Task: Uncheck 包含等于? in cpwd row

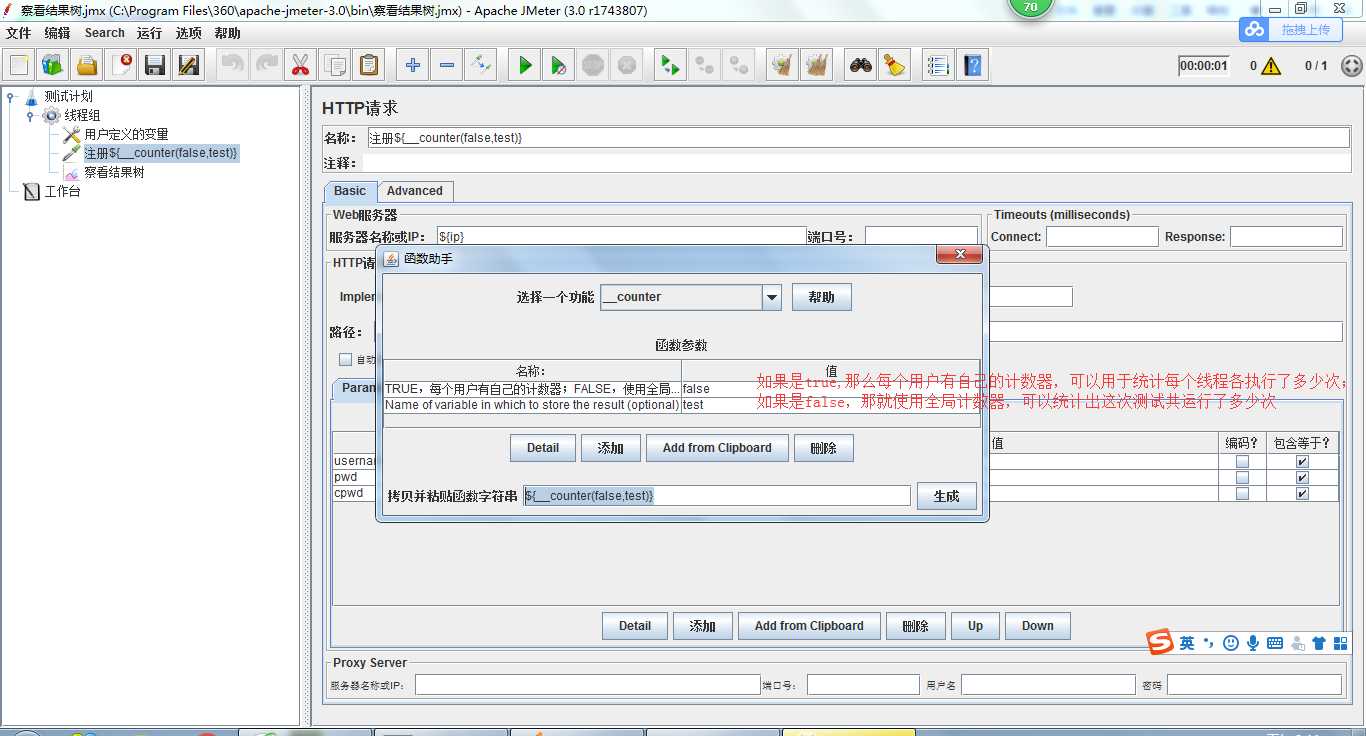Action: coord(1302,494)
